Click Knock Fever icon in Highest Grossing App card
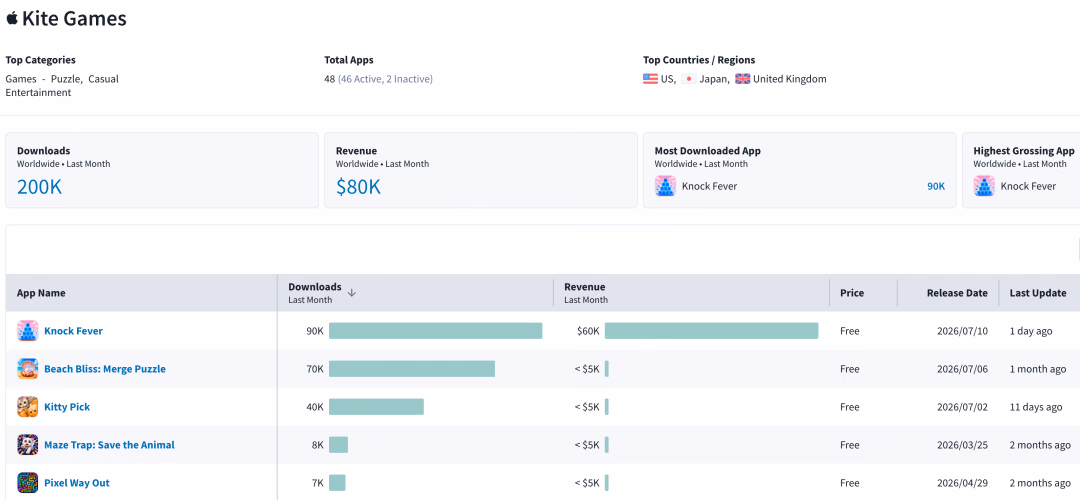This screenshot has width=1080, height=500. click(984, 186)
